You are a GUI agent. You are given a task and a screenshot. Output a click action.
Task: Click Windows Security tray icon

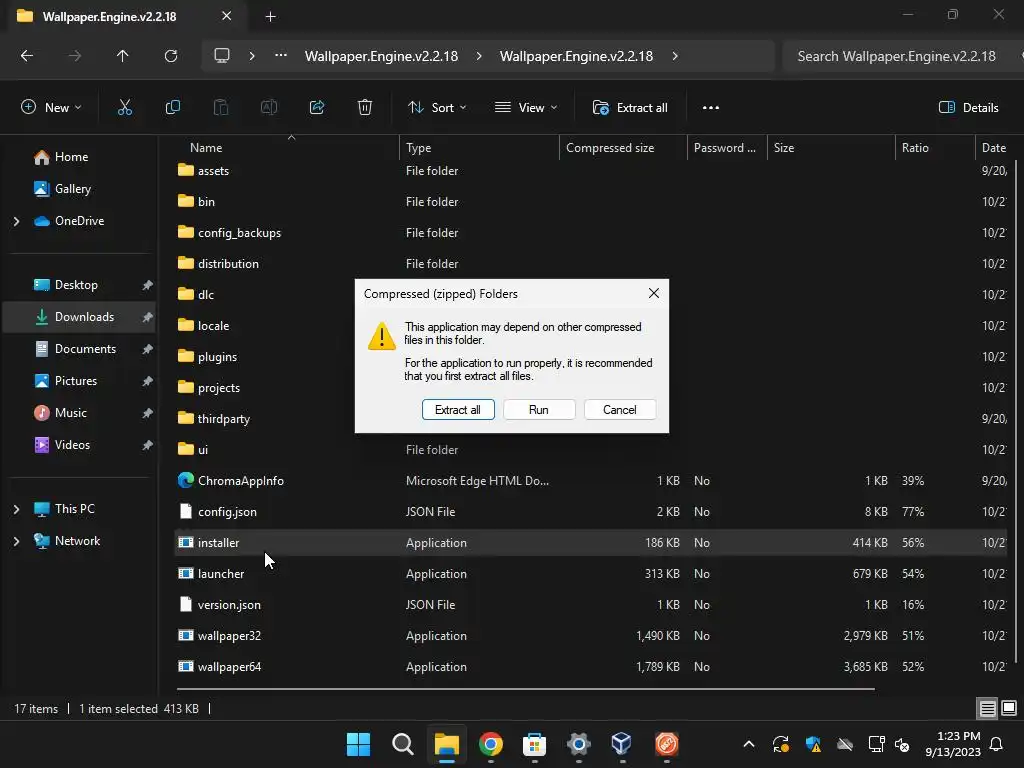pyautogui.click(x=813, y=744)
